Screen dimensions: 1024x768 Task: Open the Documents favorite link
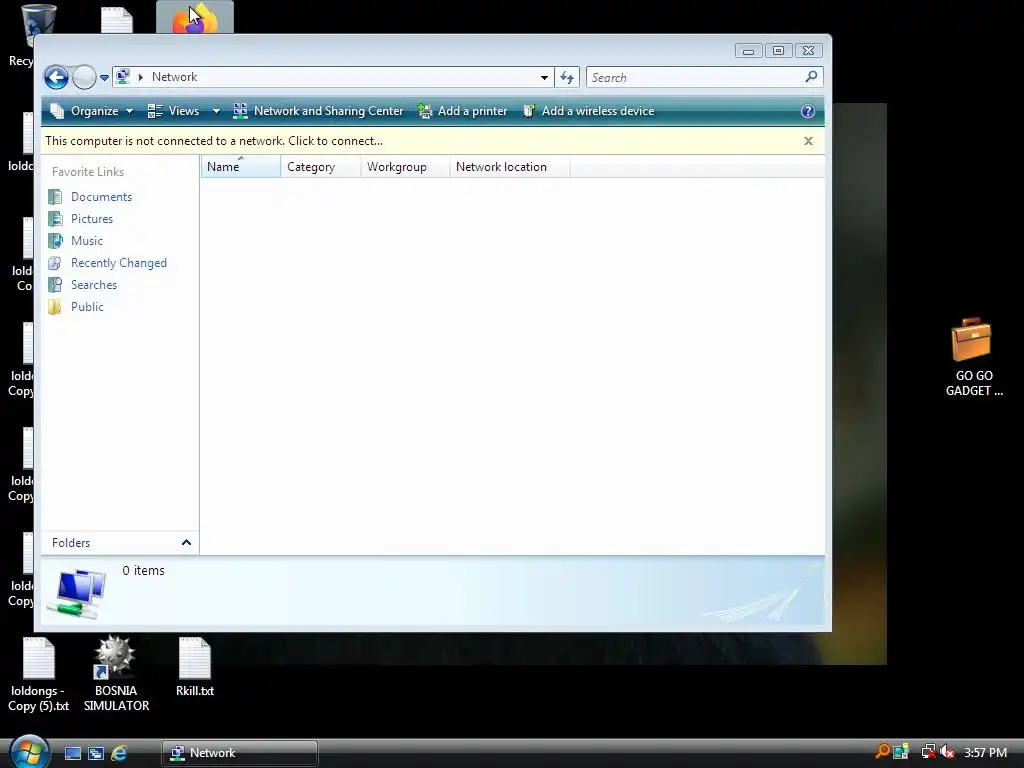click(101, 197)
